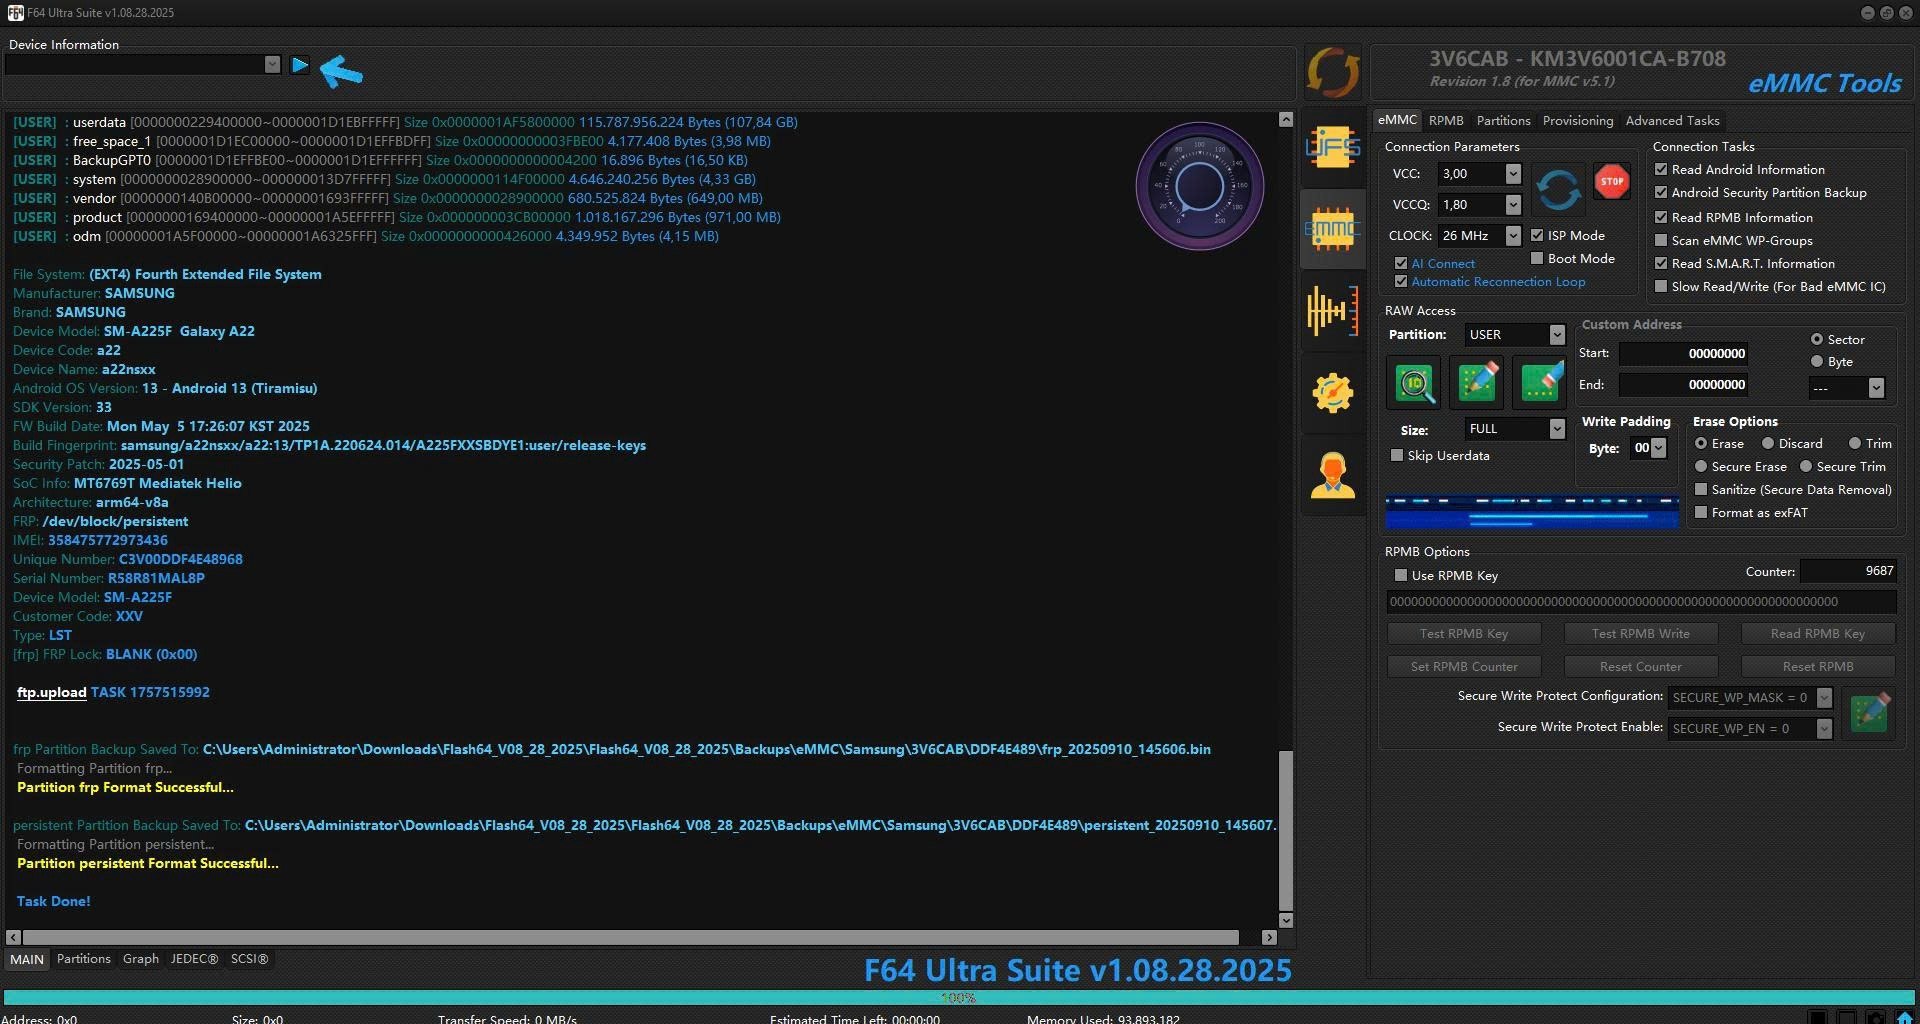This screenshot has height=1024, width=1920.
Task: Check the Skip Userdata option
Action: [1397, 456]
